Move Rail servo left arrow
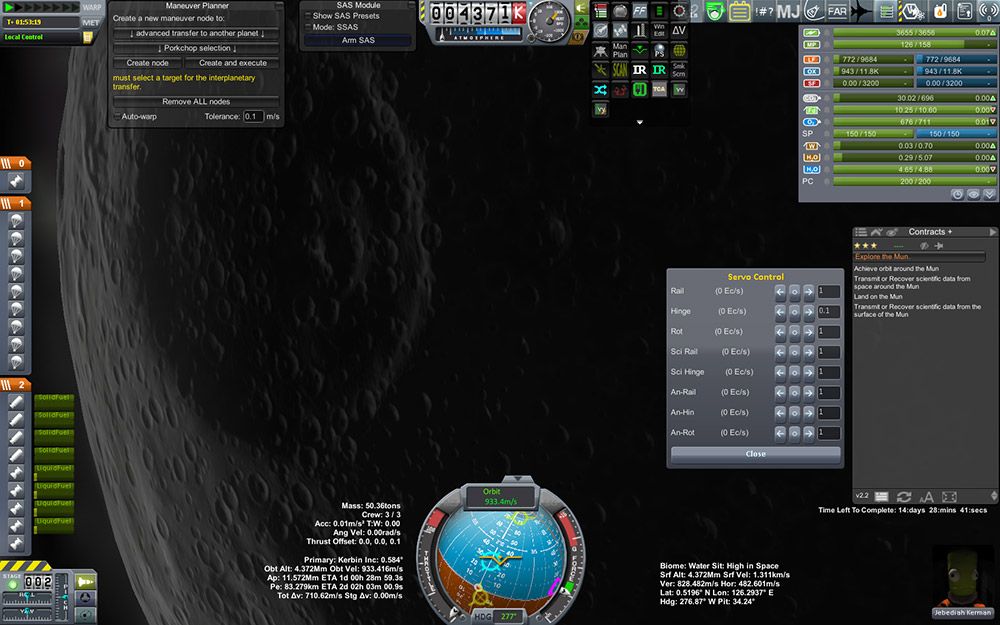Image resolution: width=1000 pixels, height=625 pixels. [x=780, y=291]
